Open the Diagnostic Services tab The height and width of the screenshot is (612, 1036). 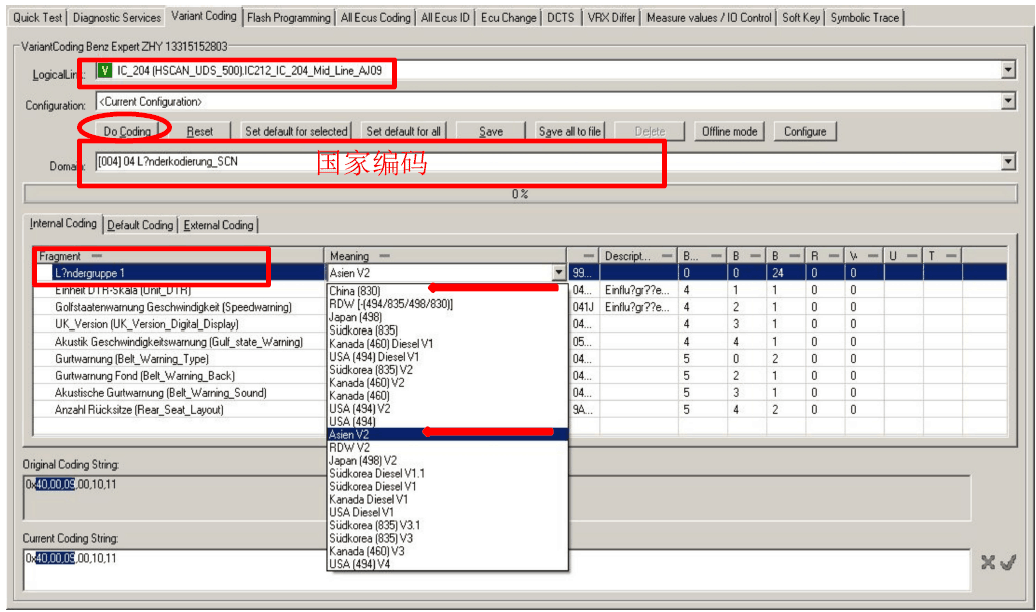(116, 17)
